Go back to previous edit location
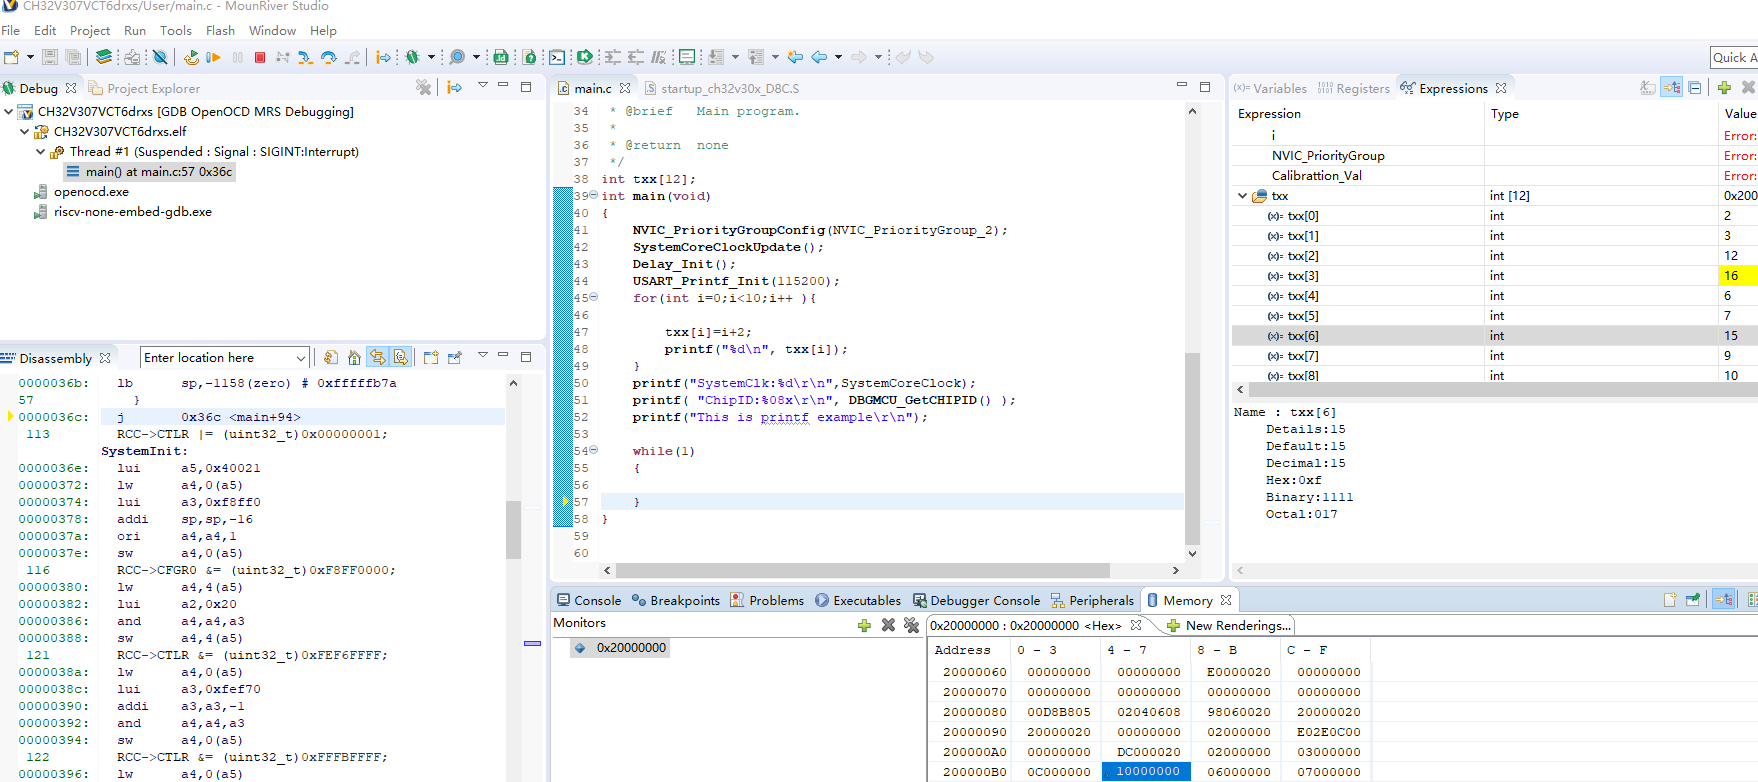 tap(795, 57)
